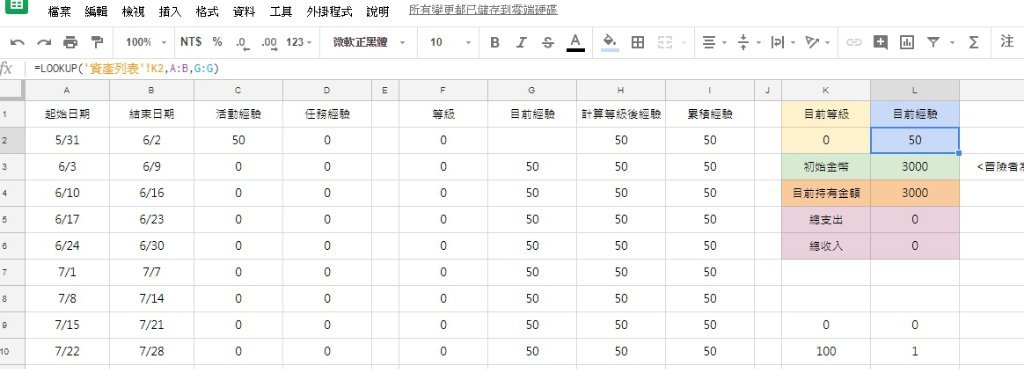Click the print icon
The height and width of the screenshot is (369, 1024).
[70, 42]
